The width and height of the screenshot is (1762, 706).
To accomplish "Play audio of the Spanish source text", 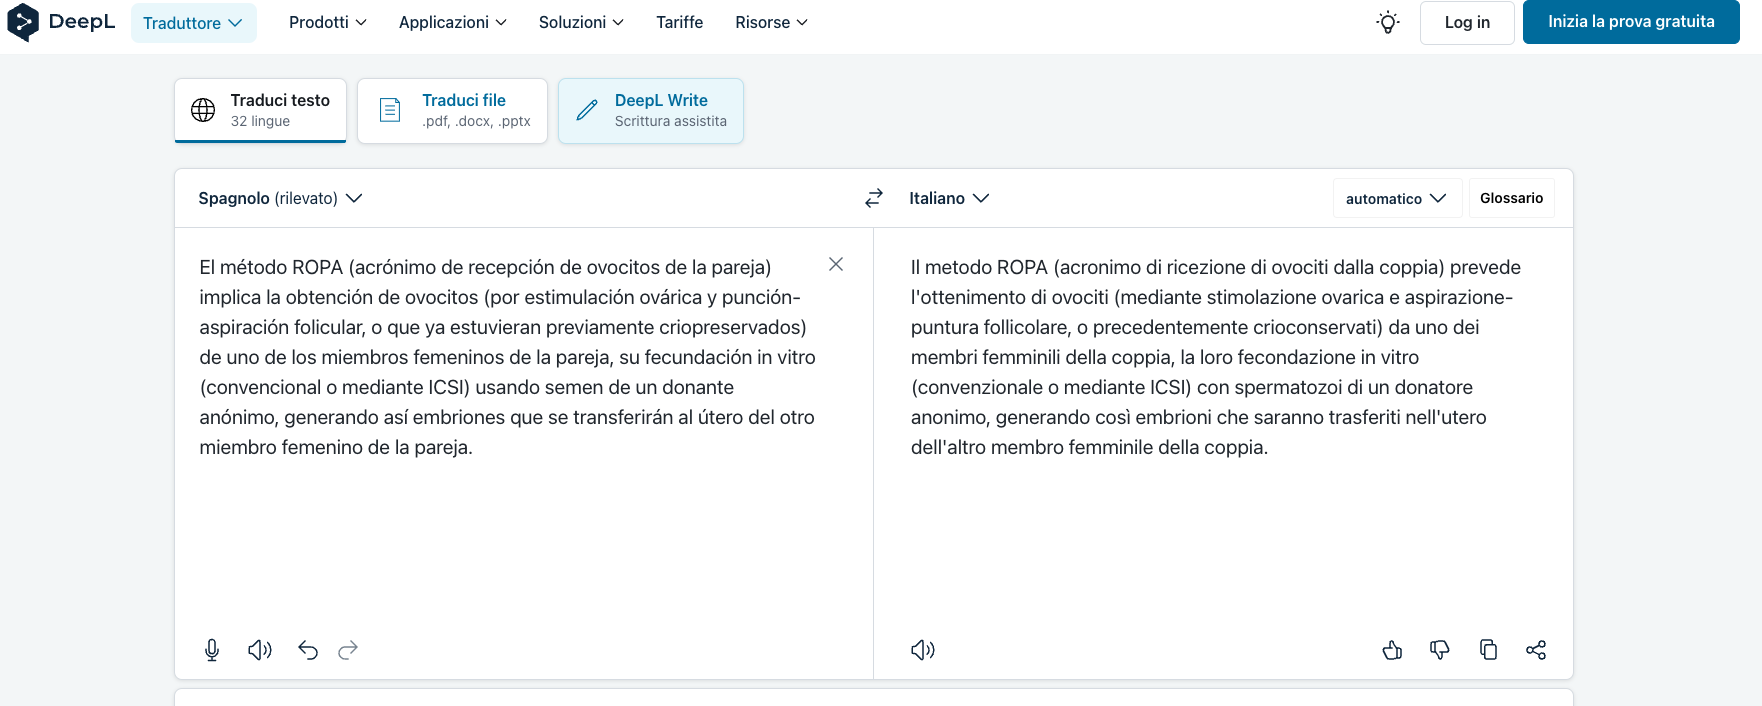I will (x=260, y=650).
